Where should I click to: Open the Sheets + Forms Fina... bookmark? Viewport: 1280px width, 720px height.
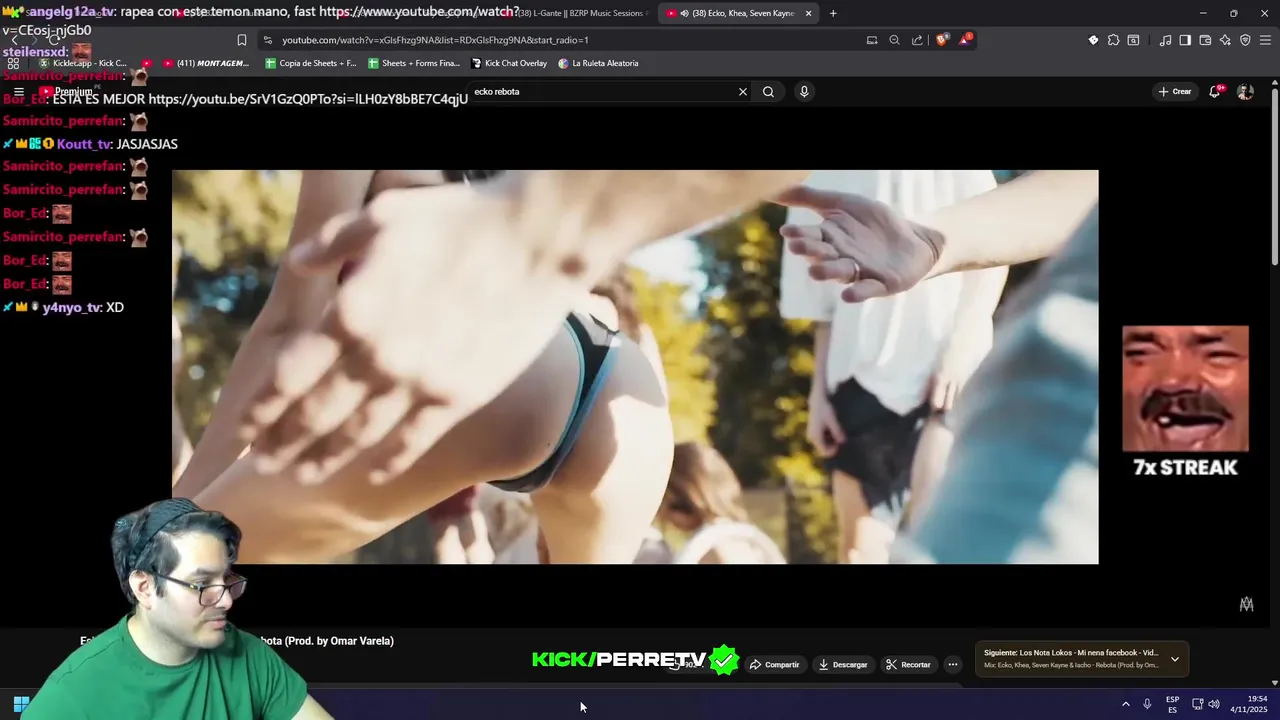pos(414,63)
